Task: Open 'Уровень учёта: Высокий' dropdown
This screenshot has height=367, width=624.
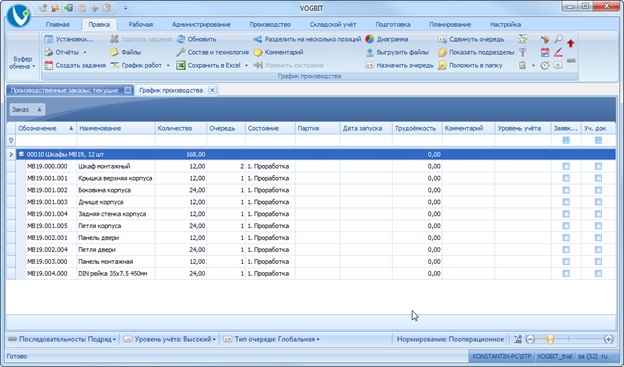Action: [x=170, y=339]
